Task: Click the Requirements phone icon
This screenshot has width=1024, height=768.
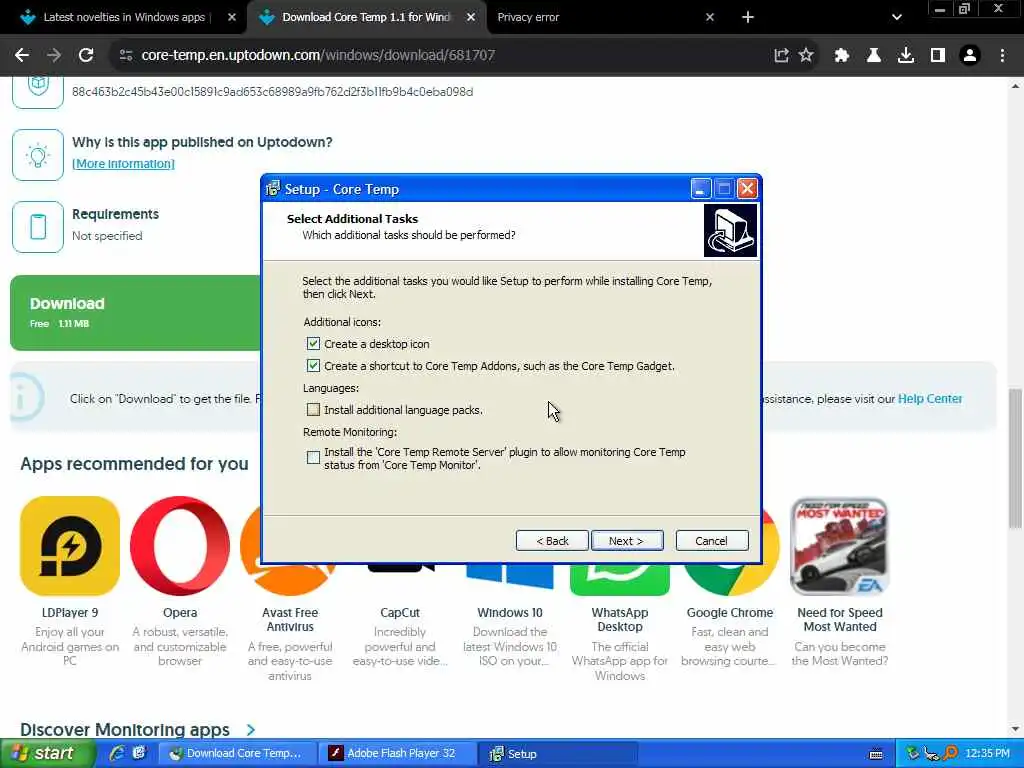Action: [38, 227]
